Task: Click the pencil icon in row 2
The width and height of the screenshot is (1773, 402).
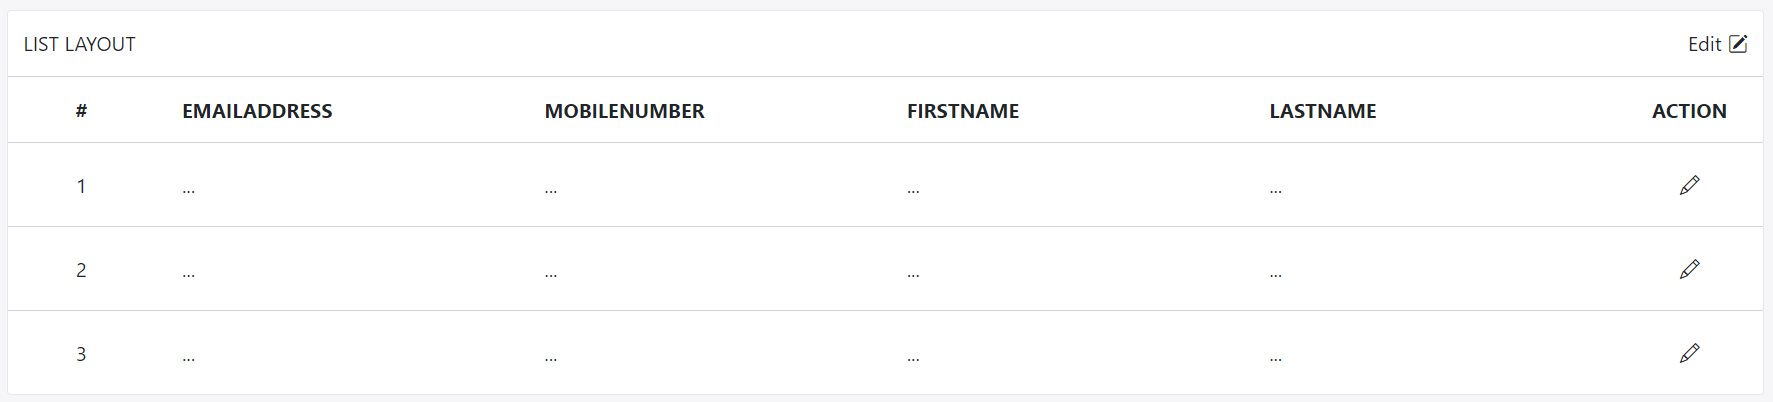Action: [x=1689, y=269]
